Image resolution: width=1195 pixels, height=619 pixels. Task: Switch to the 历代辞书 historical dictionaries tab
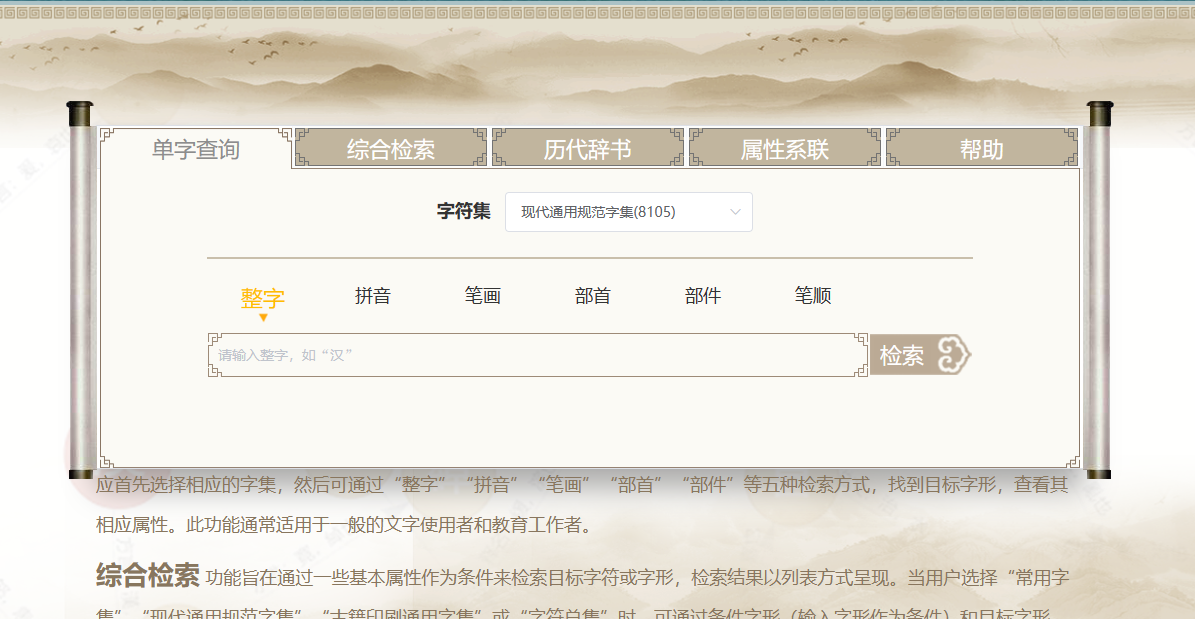588,147
